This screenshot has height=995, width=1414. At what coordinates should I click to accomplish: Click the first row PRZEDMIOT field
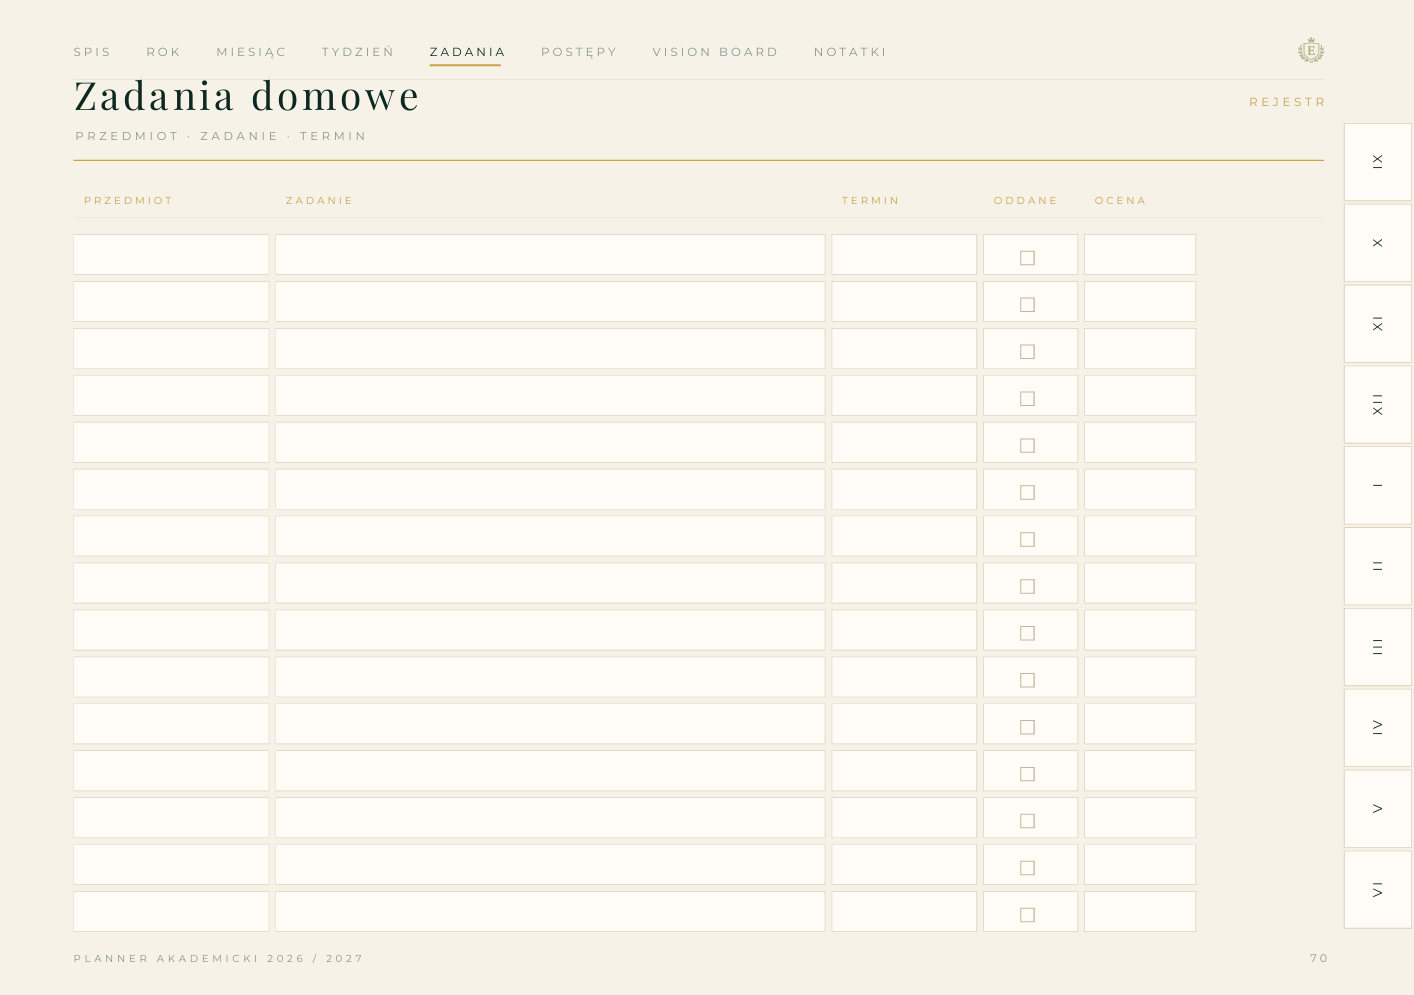coord(171,255)
